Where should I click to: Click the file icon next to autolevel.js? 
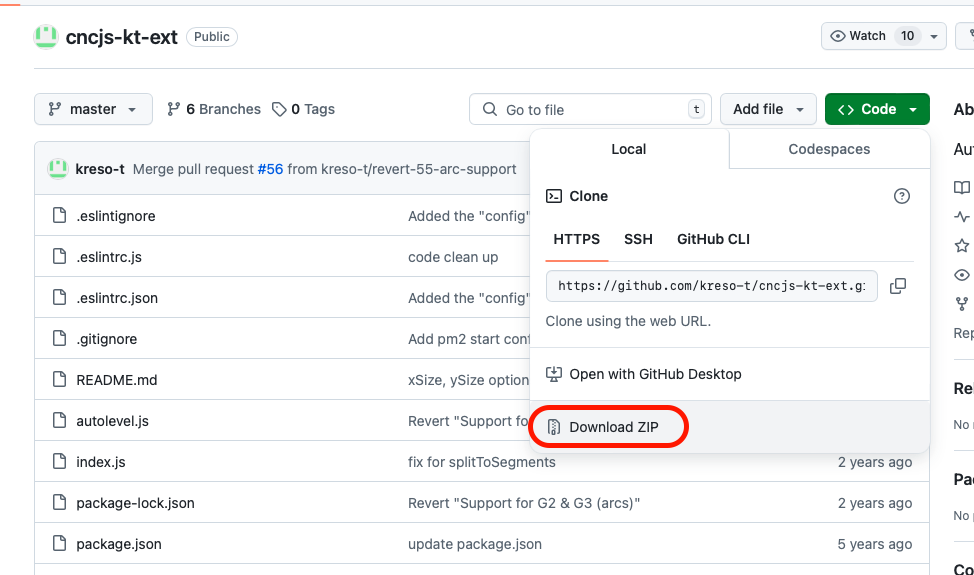click(59, 420)
